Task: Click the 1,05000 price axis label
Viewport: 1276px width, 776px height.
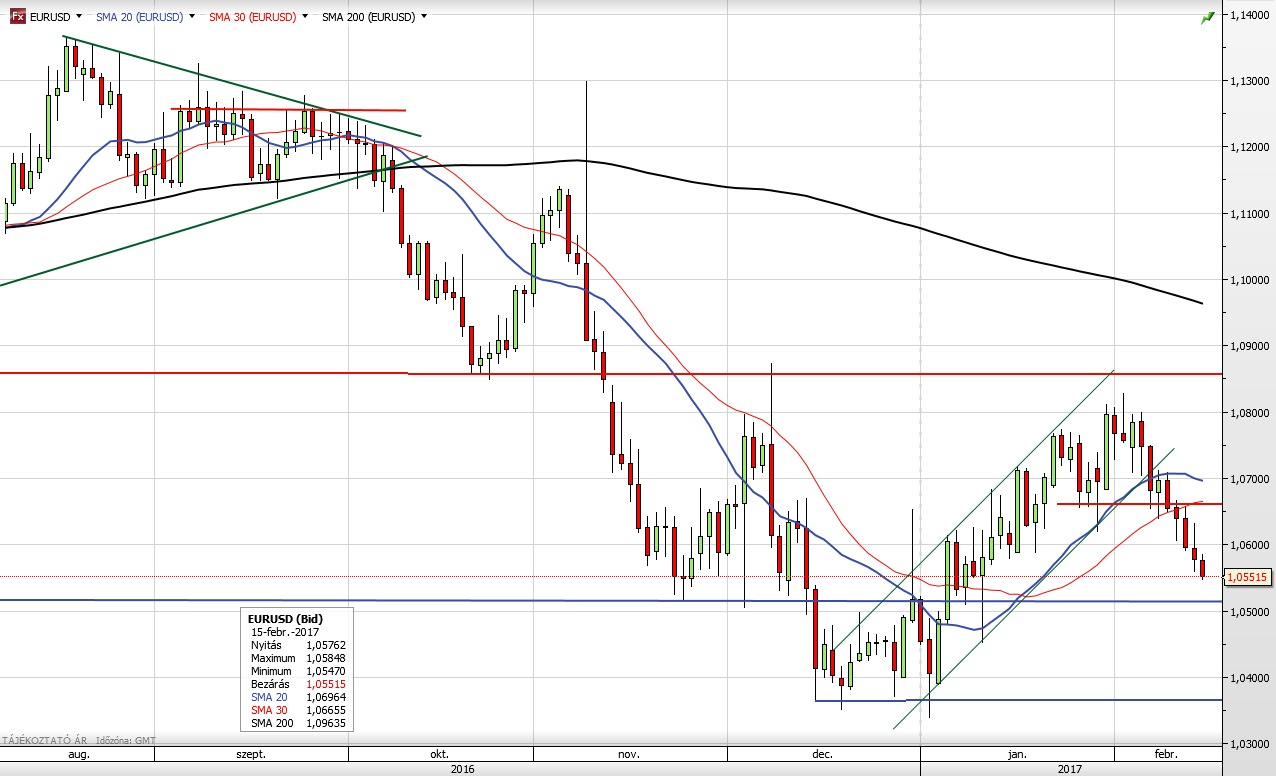Action: (1249, 612)
